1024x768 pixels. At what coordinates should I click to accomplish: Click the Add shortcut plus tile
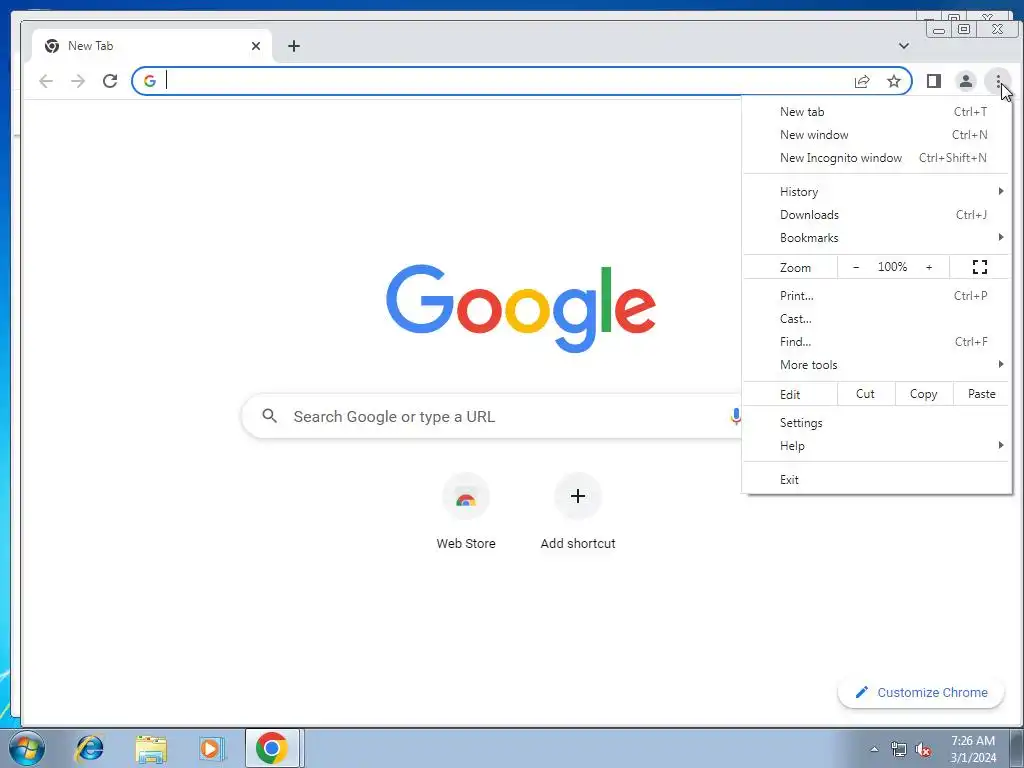[578, 512]
